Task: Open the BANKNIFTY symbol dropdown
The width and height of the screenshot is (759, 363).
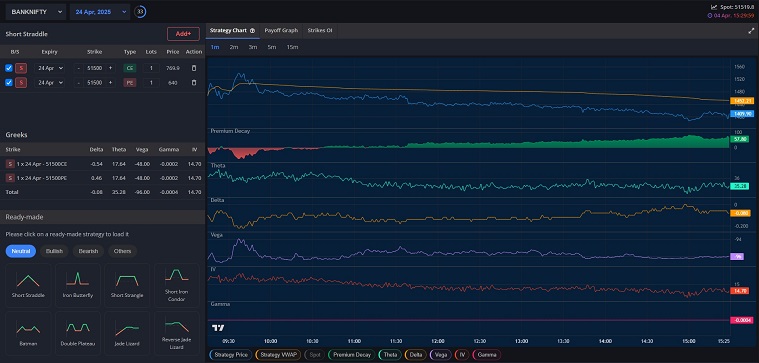Action: (36, 12)
